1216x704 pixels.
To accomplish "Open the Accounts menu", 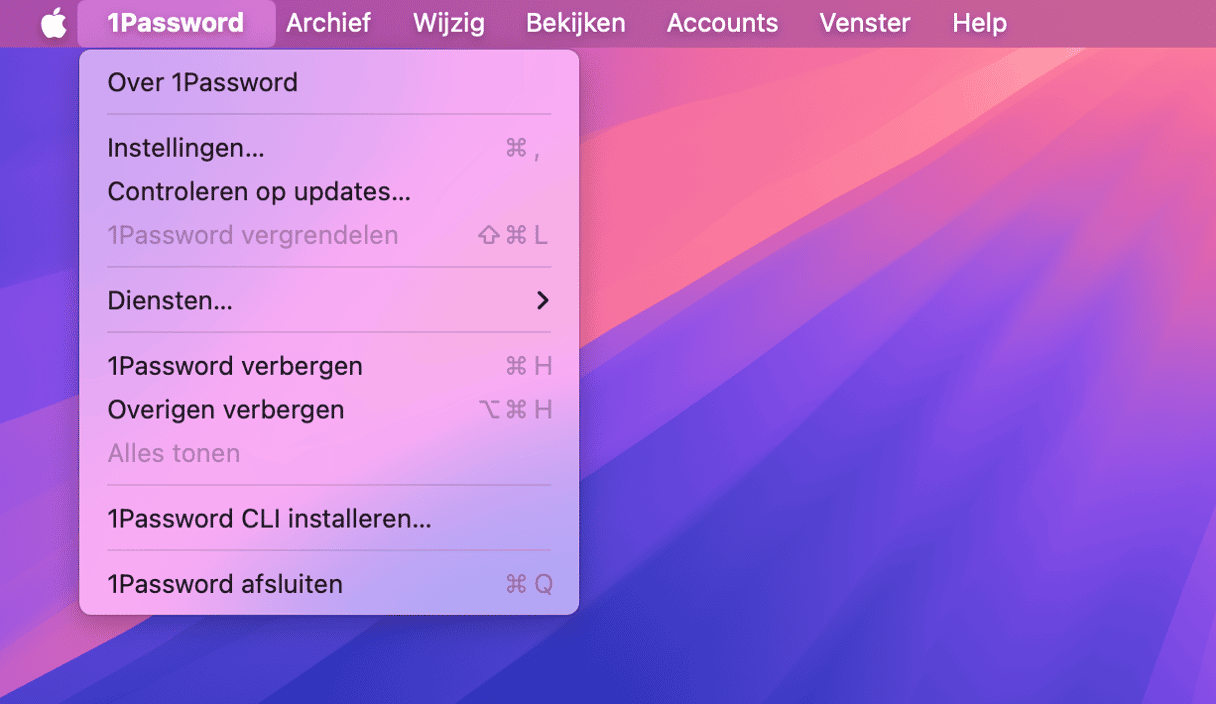I will click(x=722, y=23).
